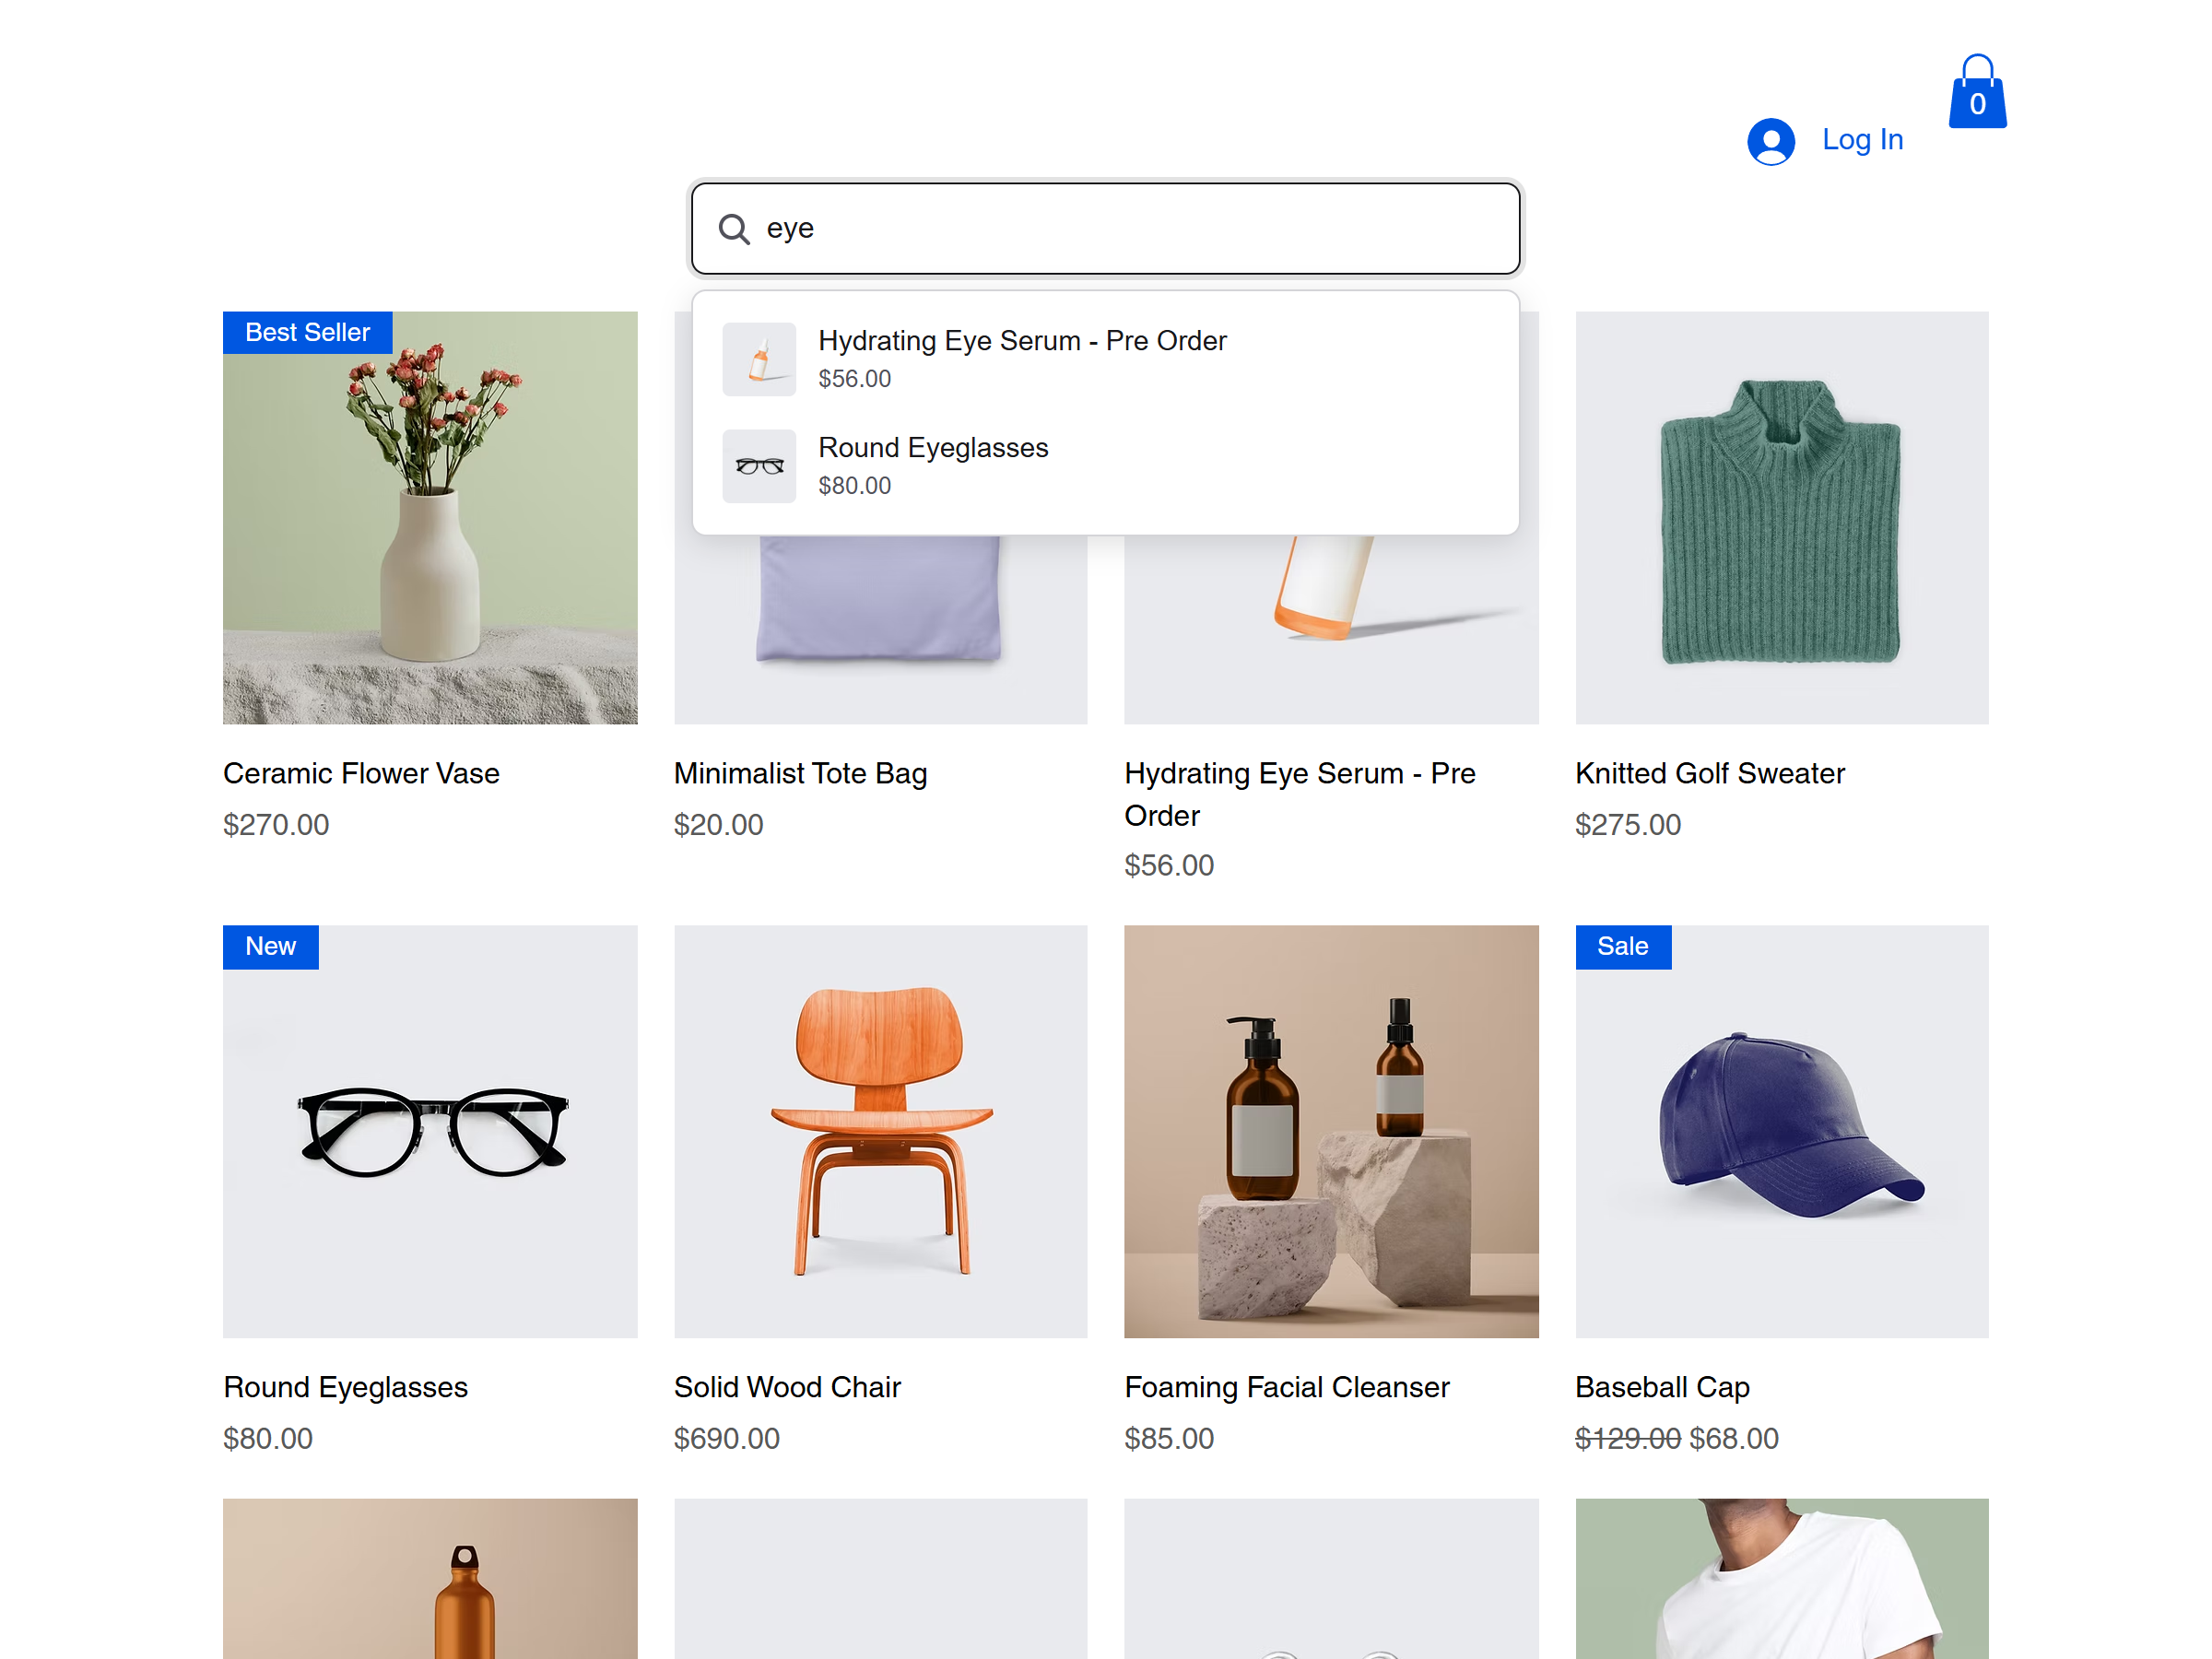Select Round Eyeglasses search suggestion

click(x=1105, y=466)
